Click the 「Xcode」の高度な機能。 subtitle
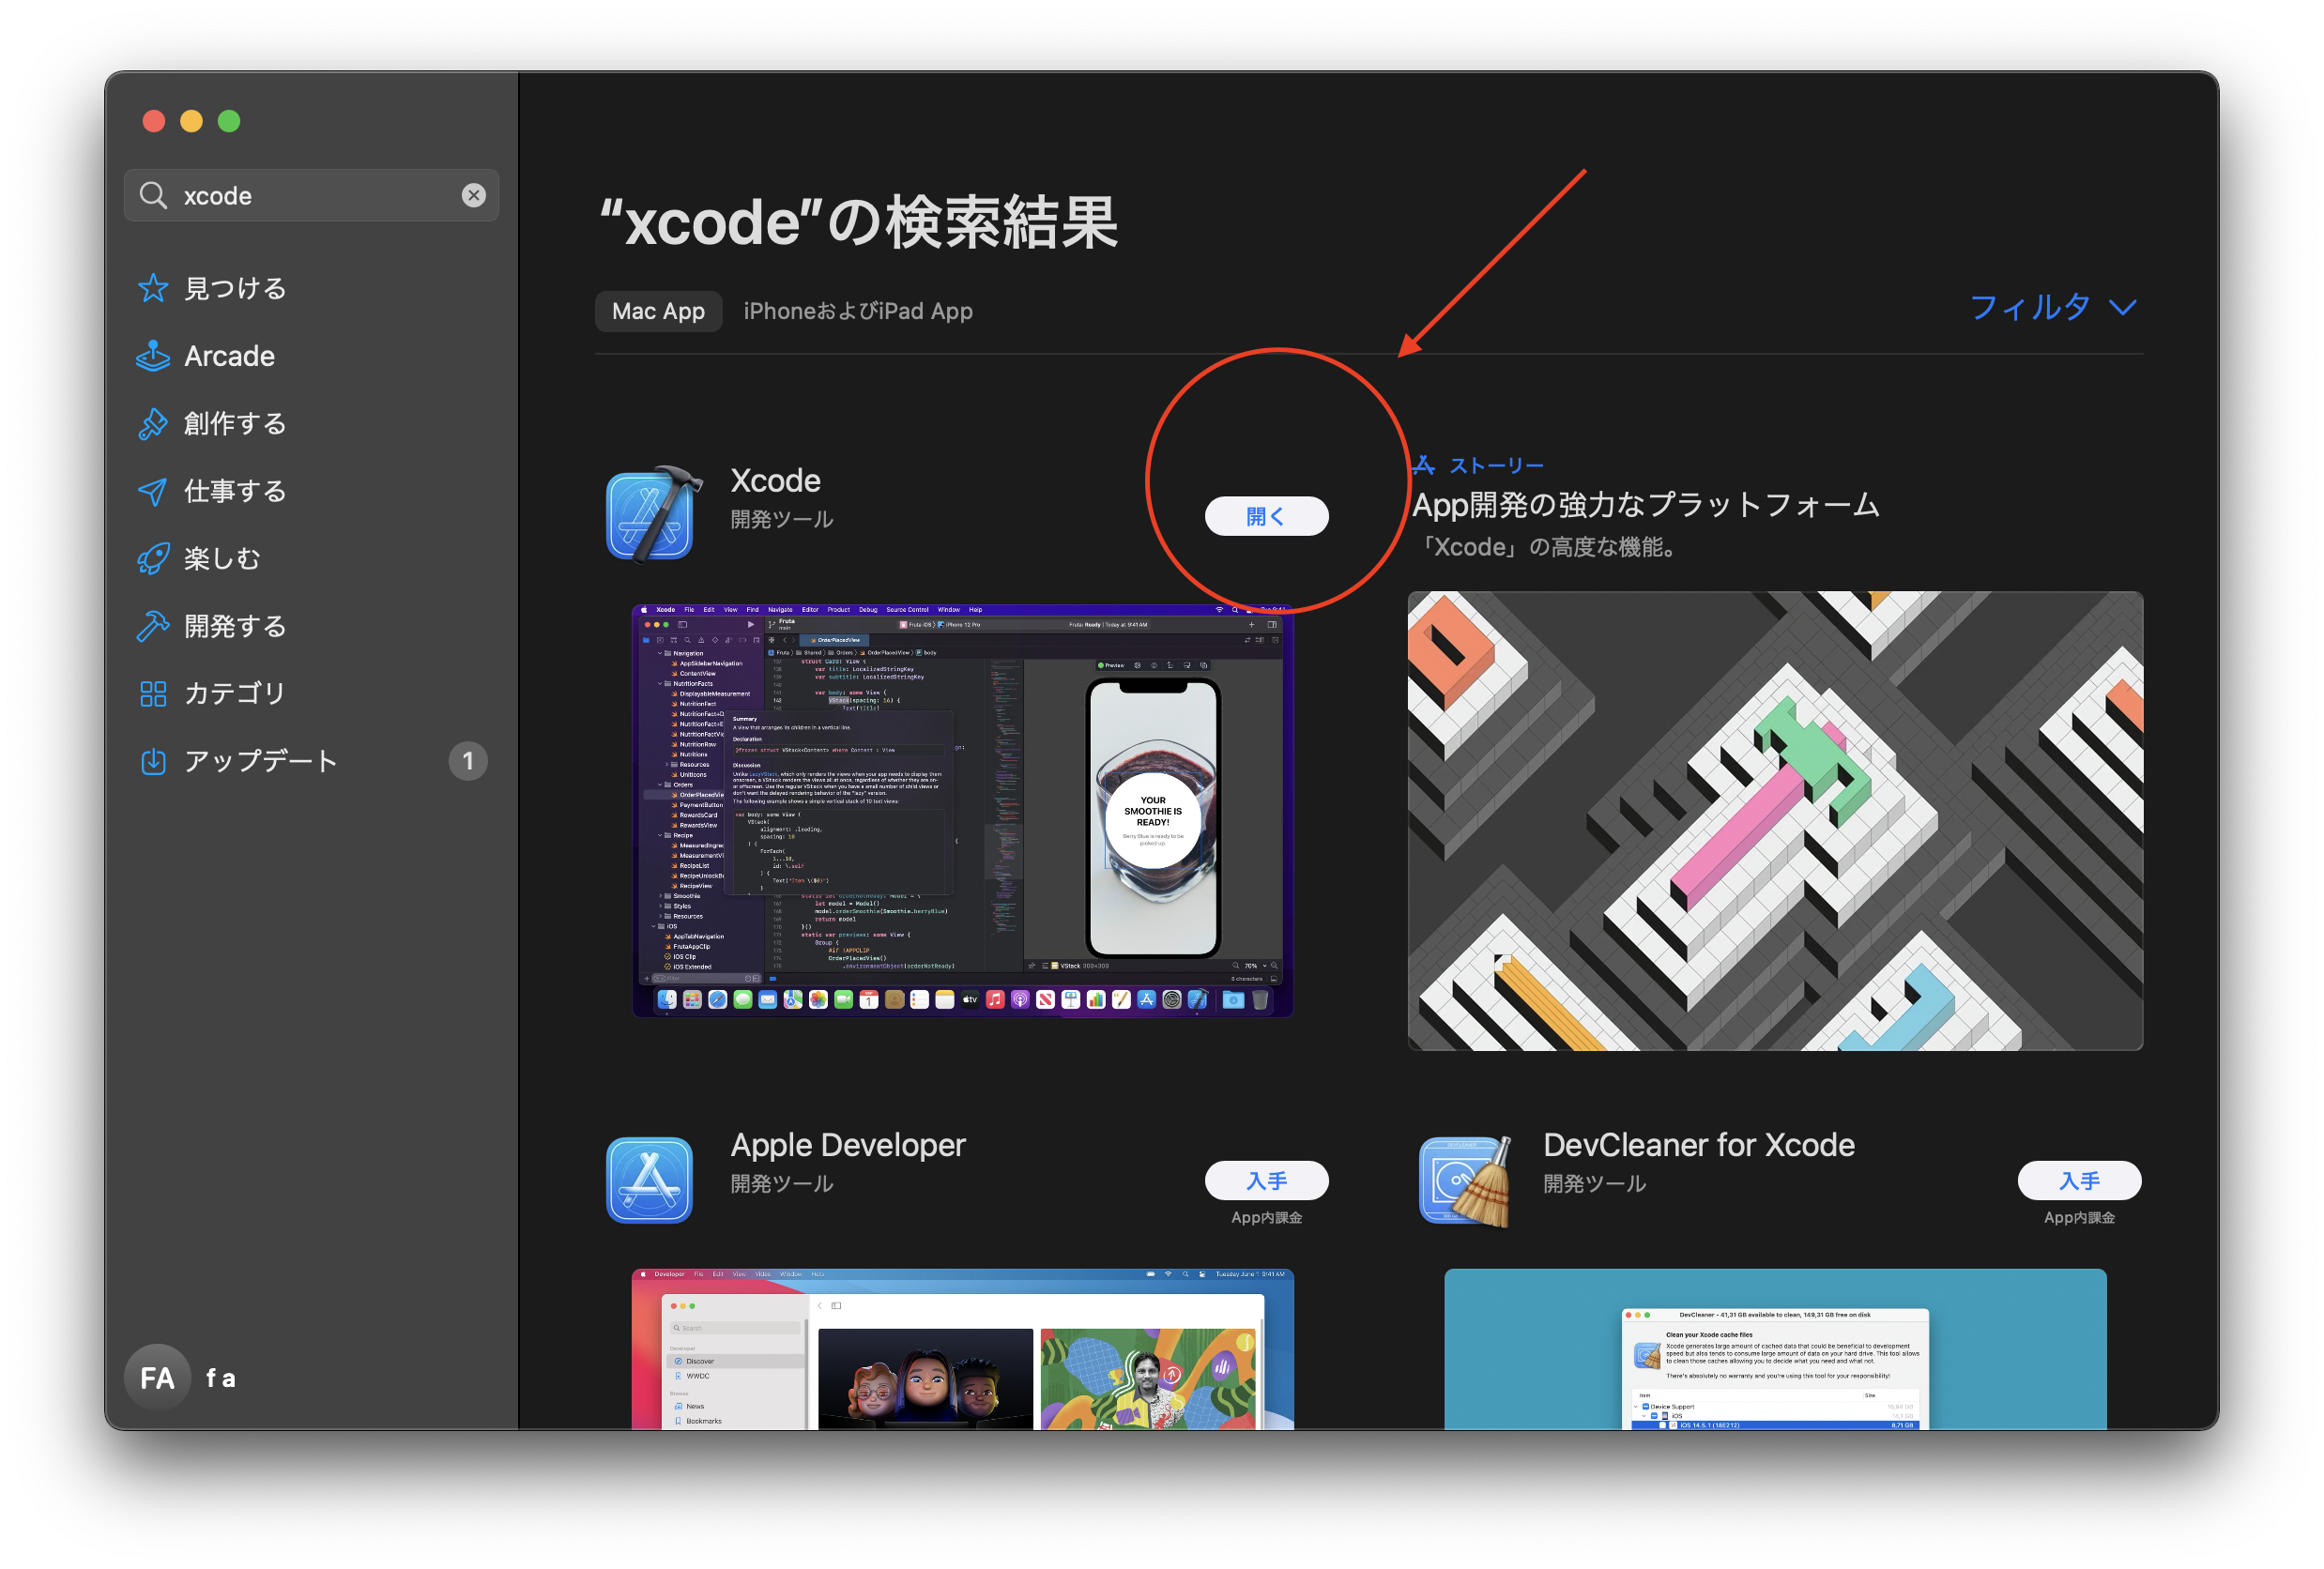The image size is (2324, 1569). pyautogui.click(x=1548, y=547)
